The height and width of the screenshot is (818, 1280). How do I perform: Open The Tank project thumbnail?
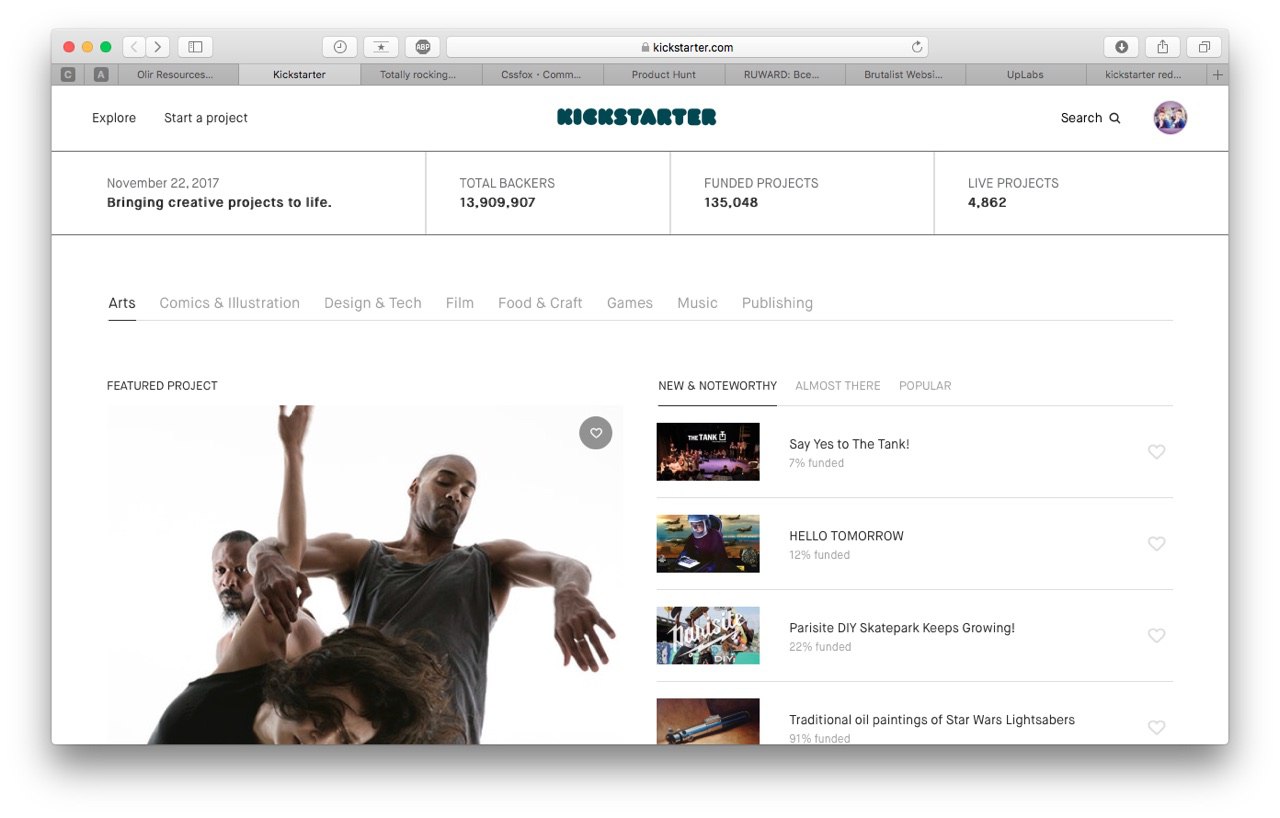point(708,451)
